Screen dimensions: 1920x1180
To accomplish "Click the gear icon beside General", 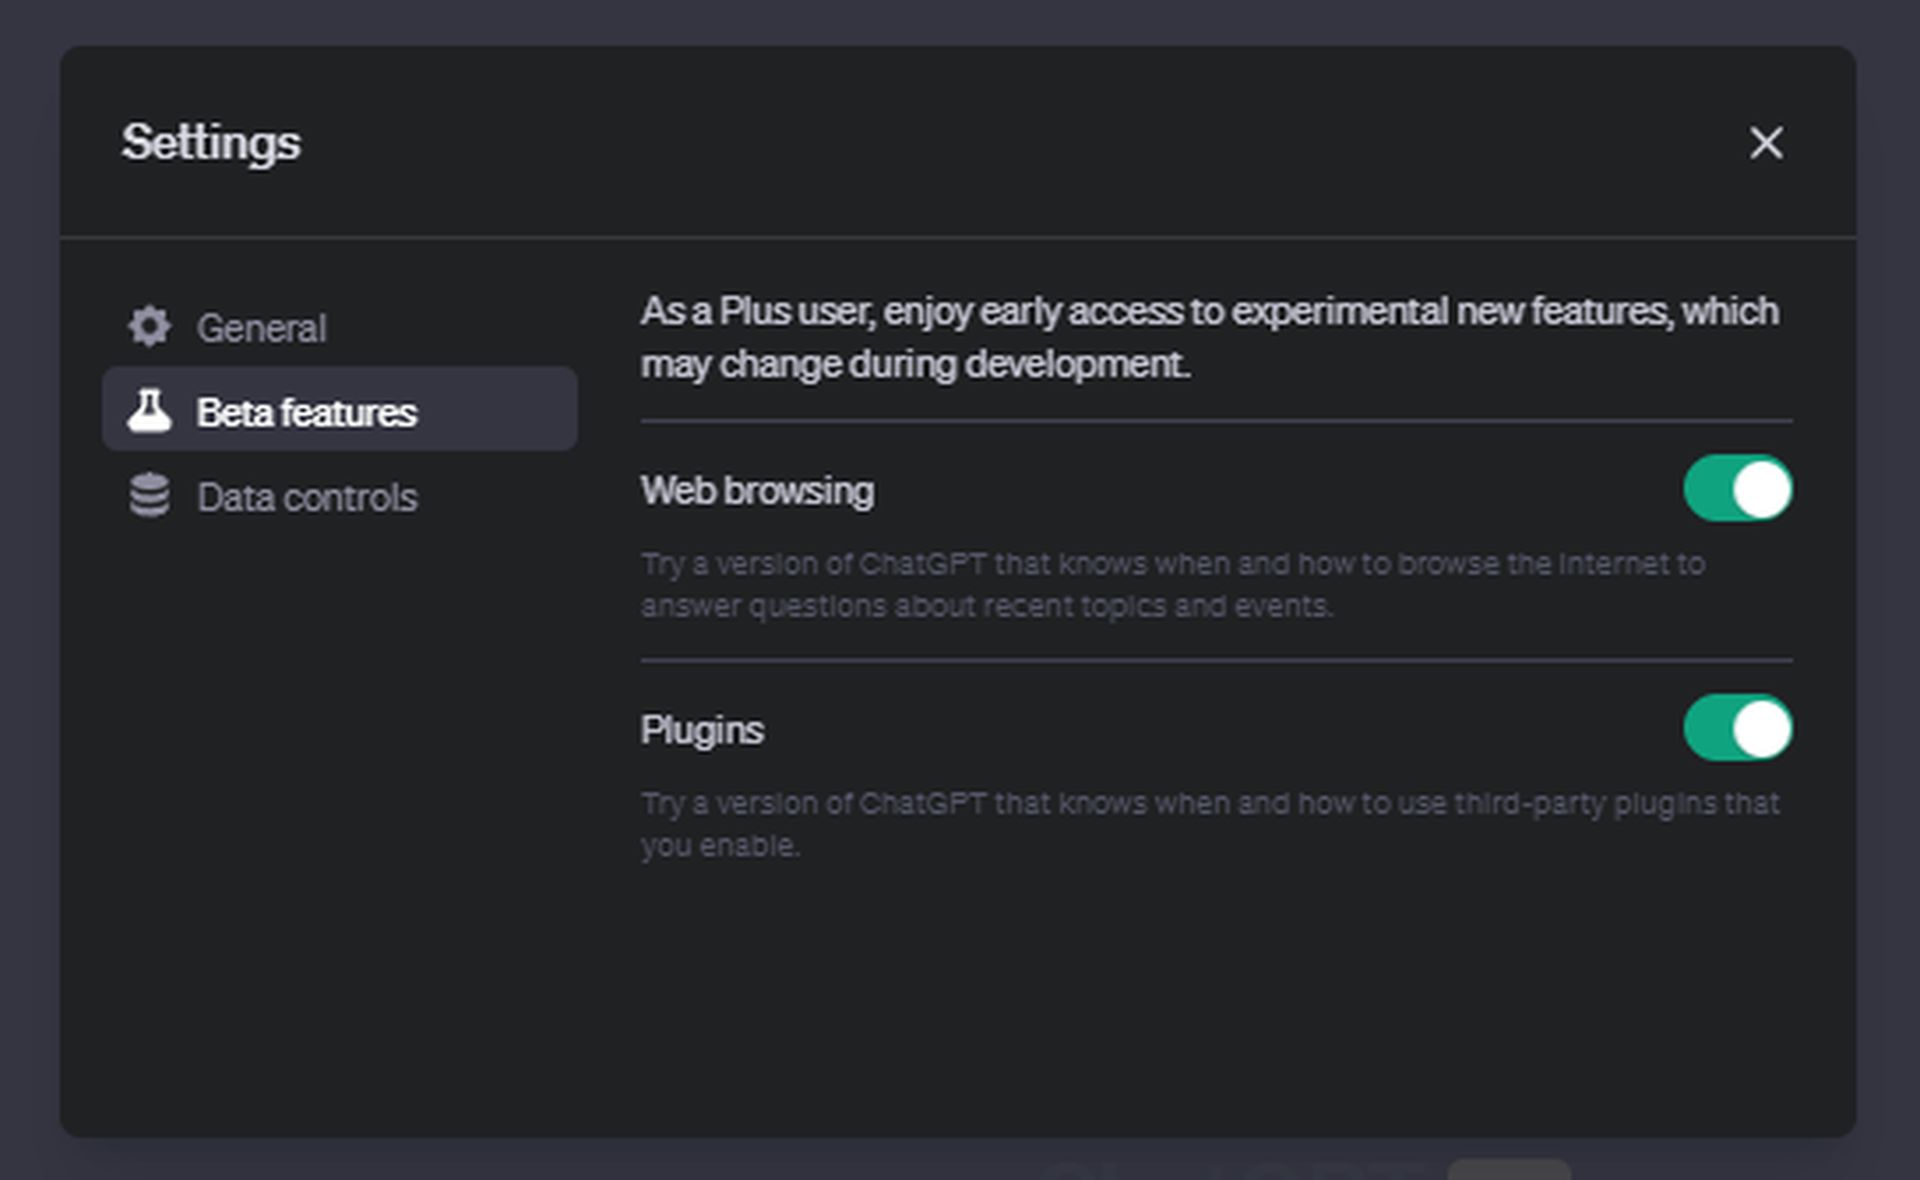I will [x=149, y=327].
